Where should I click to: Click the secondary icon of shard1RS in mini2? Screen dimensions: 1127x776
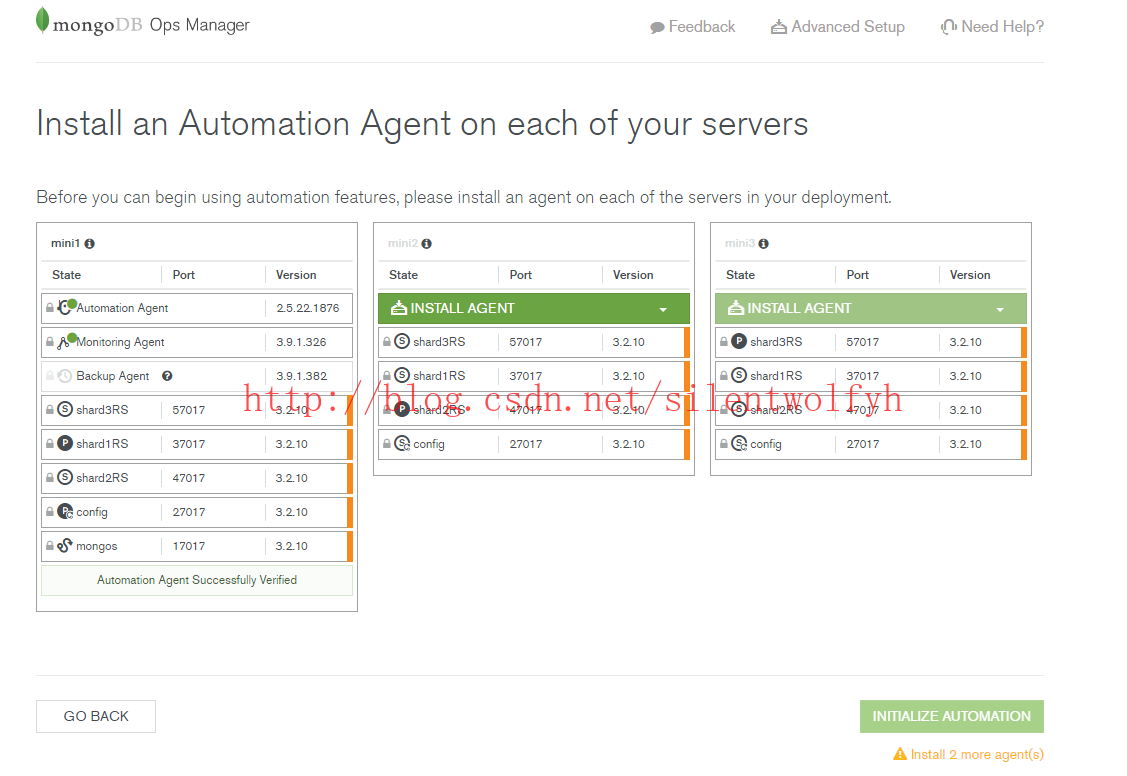point(402,375)
